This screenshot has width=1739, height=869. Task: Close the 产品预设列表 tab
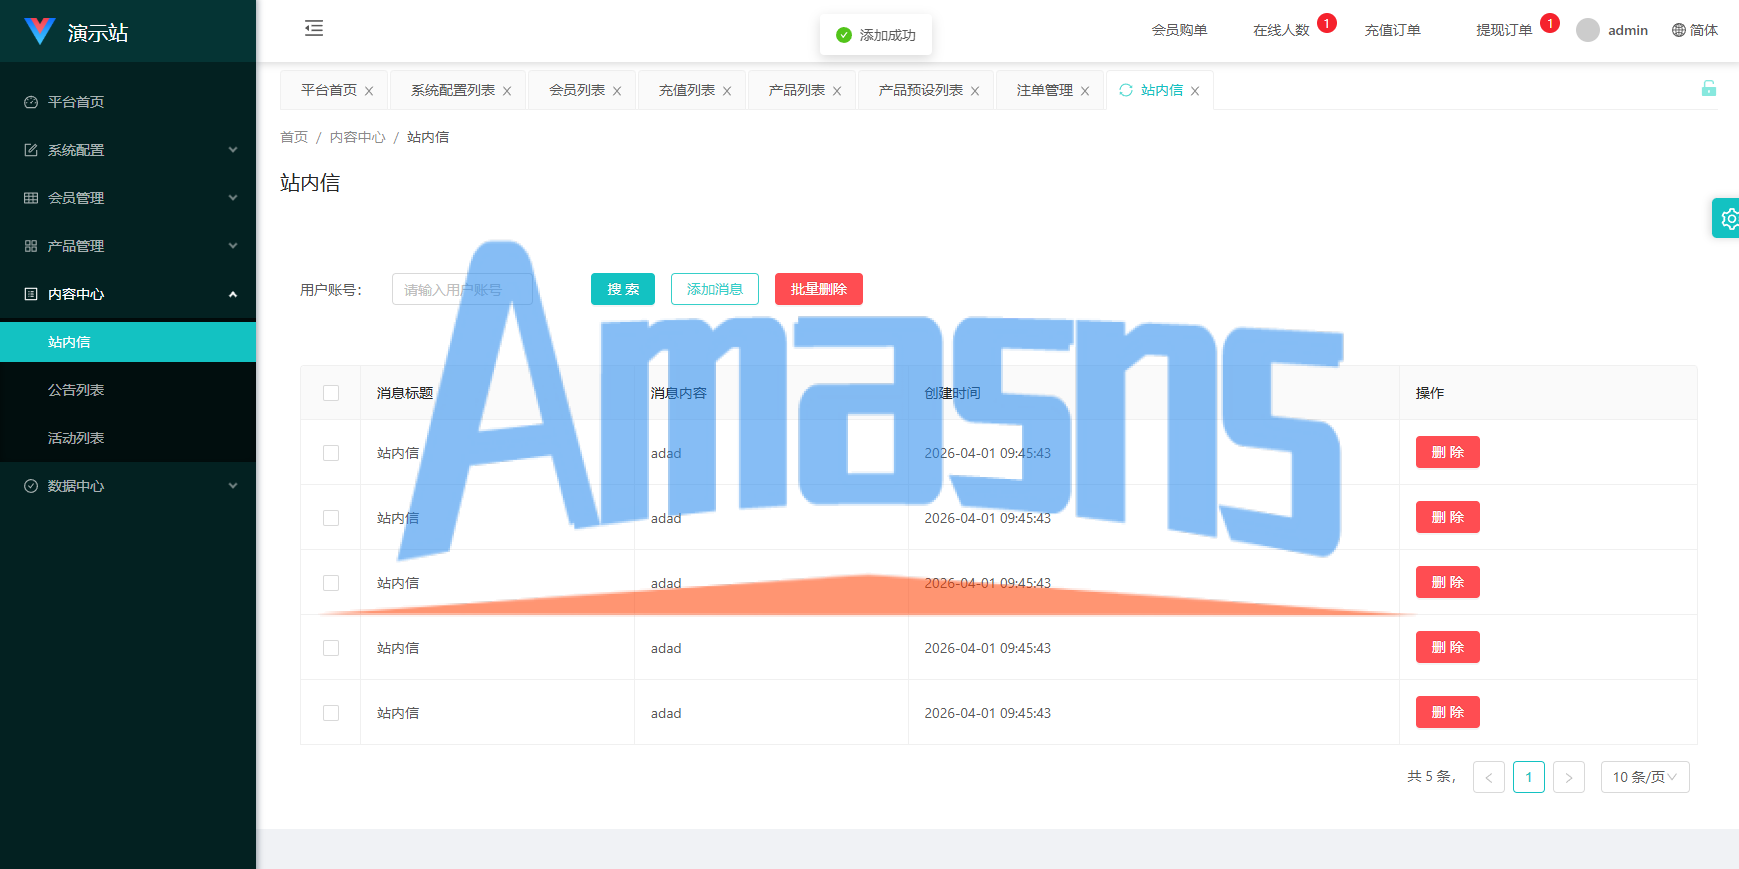click(x=975, y=91)
